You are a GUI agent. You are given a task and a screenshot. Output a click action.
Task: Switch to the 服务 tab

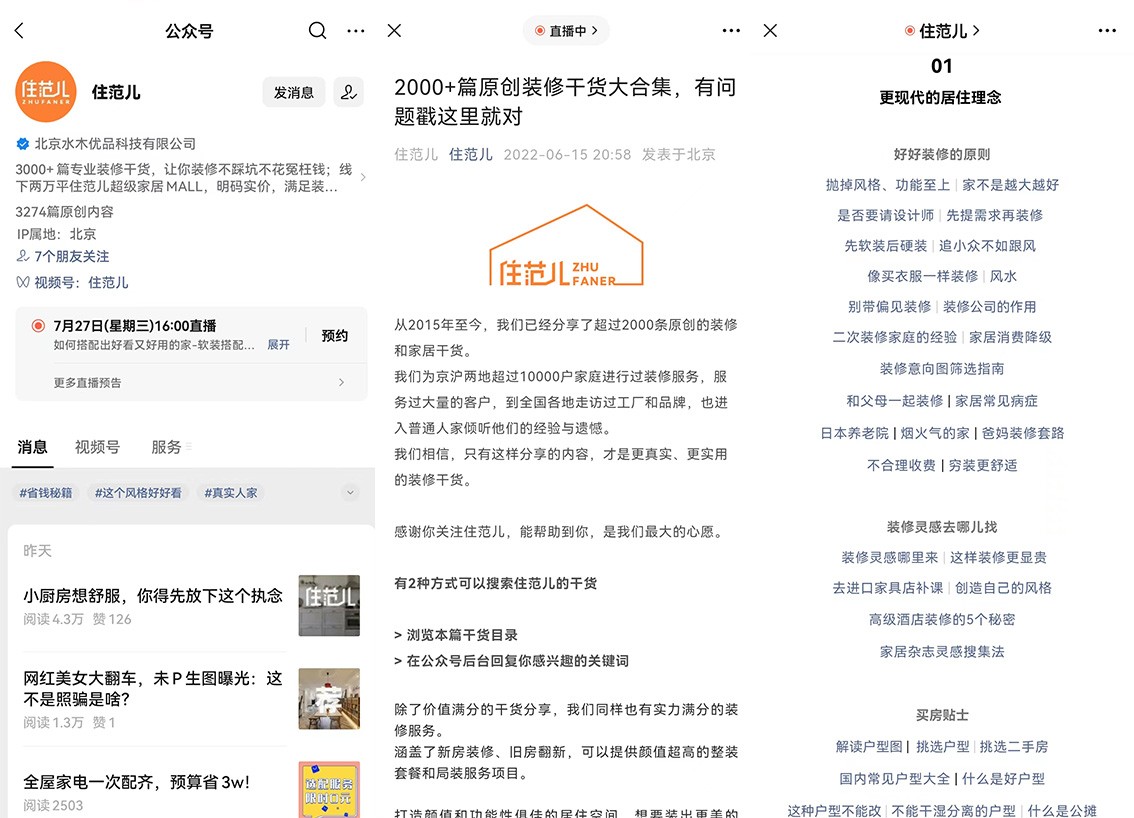pos(167,447)
